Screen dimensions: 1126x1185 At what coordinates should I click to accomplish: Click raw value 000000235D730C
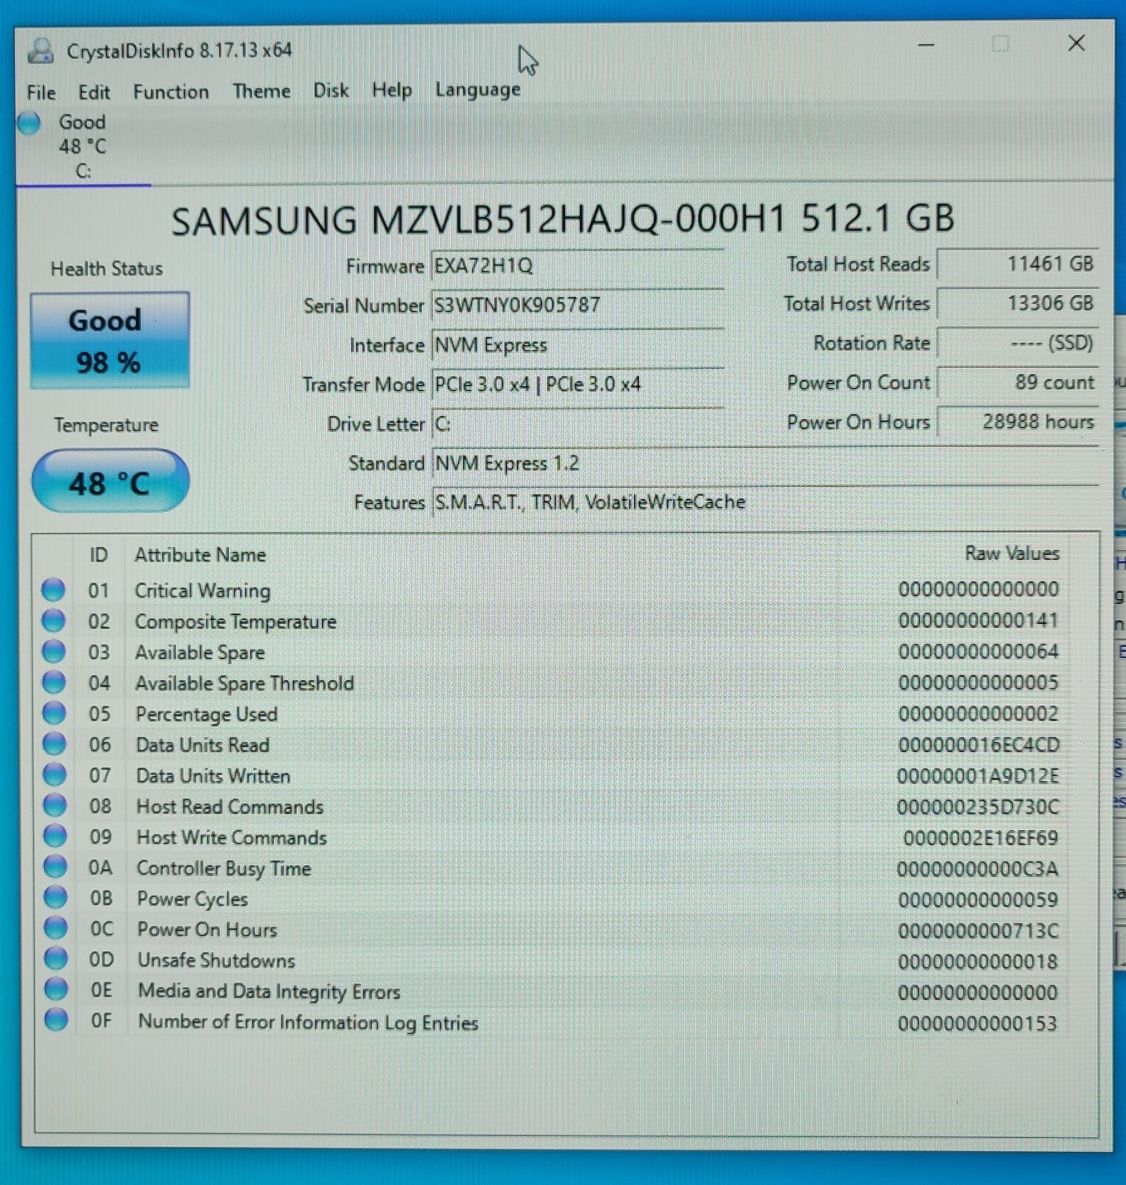(978, 807)
